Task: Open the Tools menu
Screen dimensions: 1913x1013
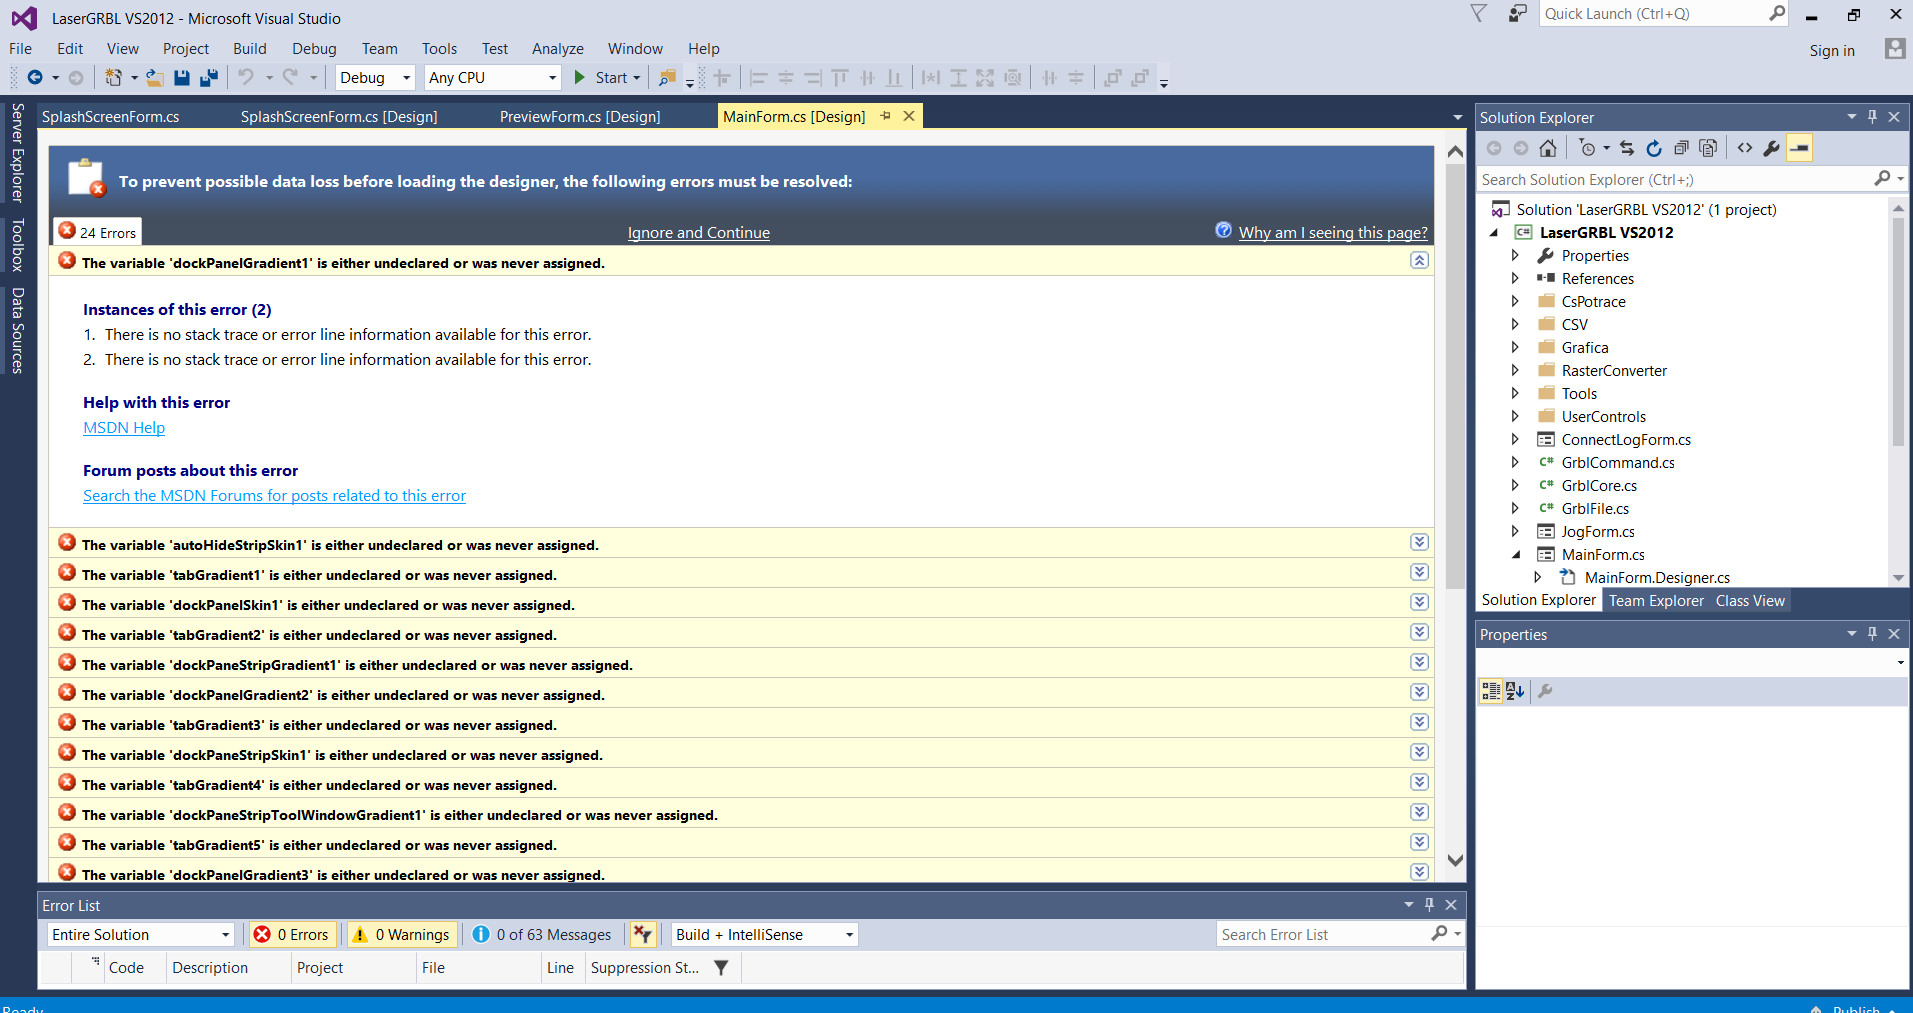Action: point(439,49)
